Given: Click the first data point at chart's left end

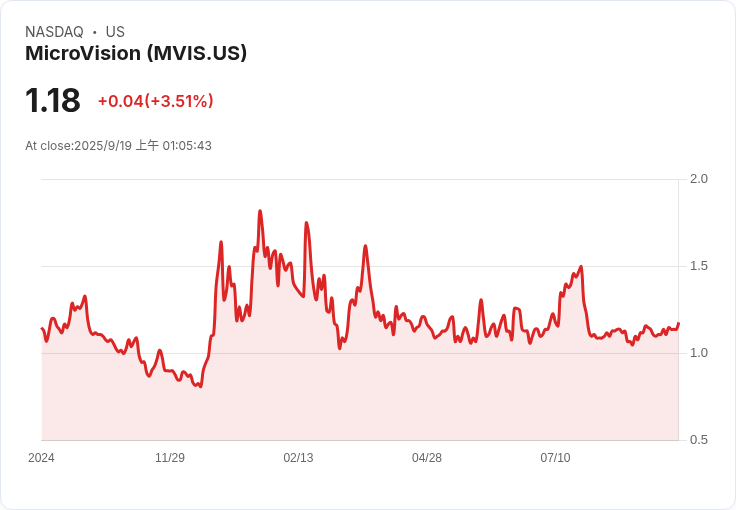Looking at the screenshot, I should 42,328.
